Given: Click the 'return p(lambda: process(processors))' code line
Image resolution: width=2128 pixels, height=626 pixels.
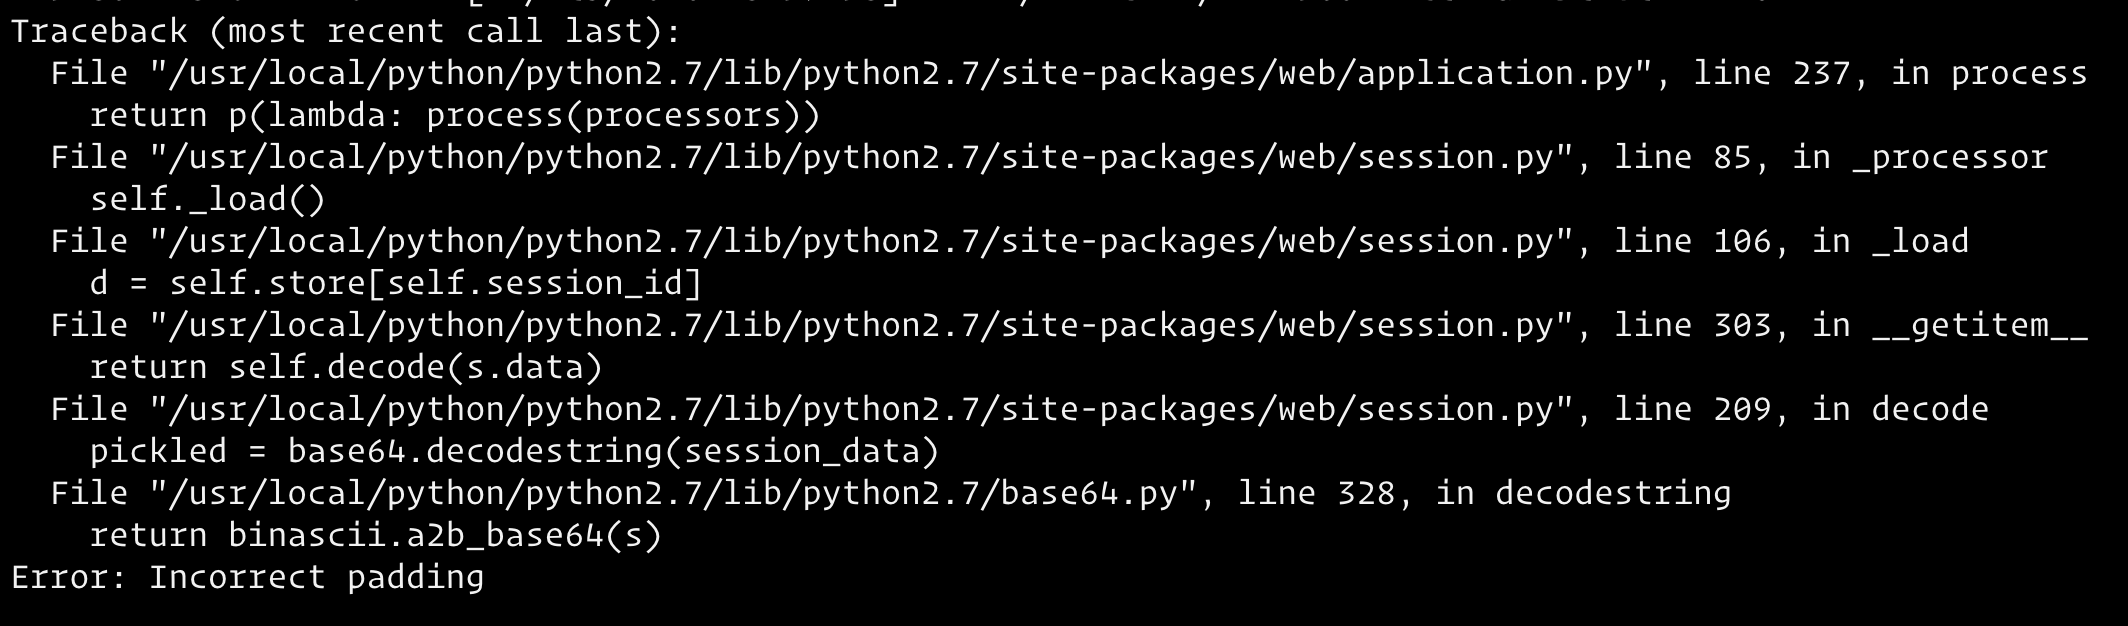Looking at the screenshot, I should (x=455, y=116).
